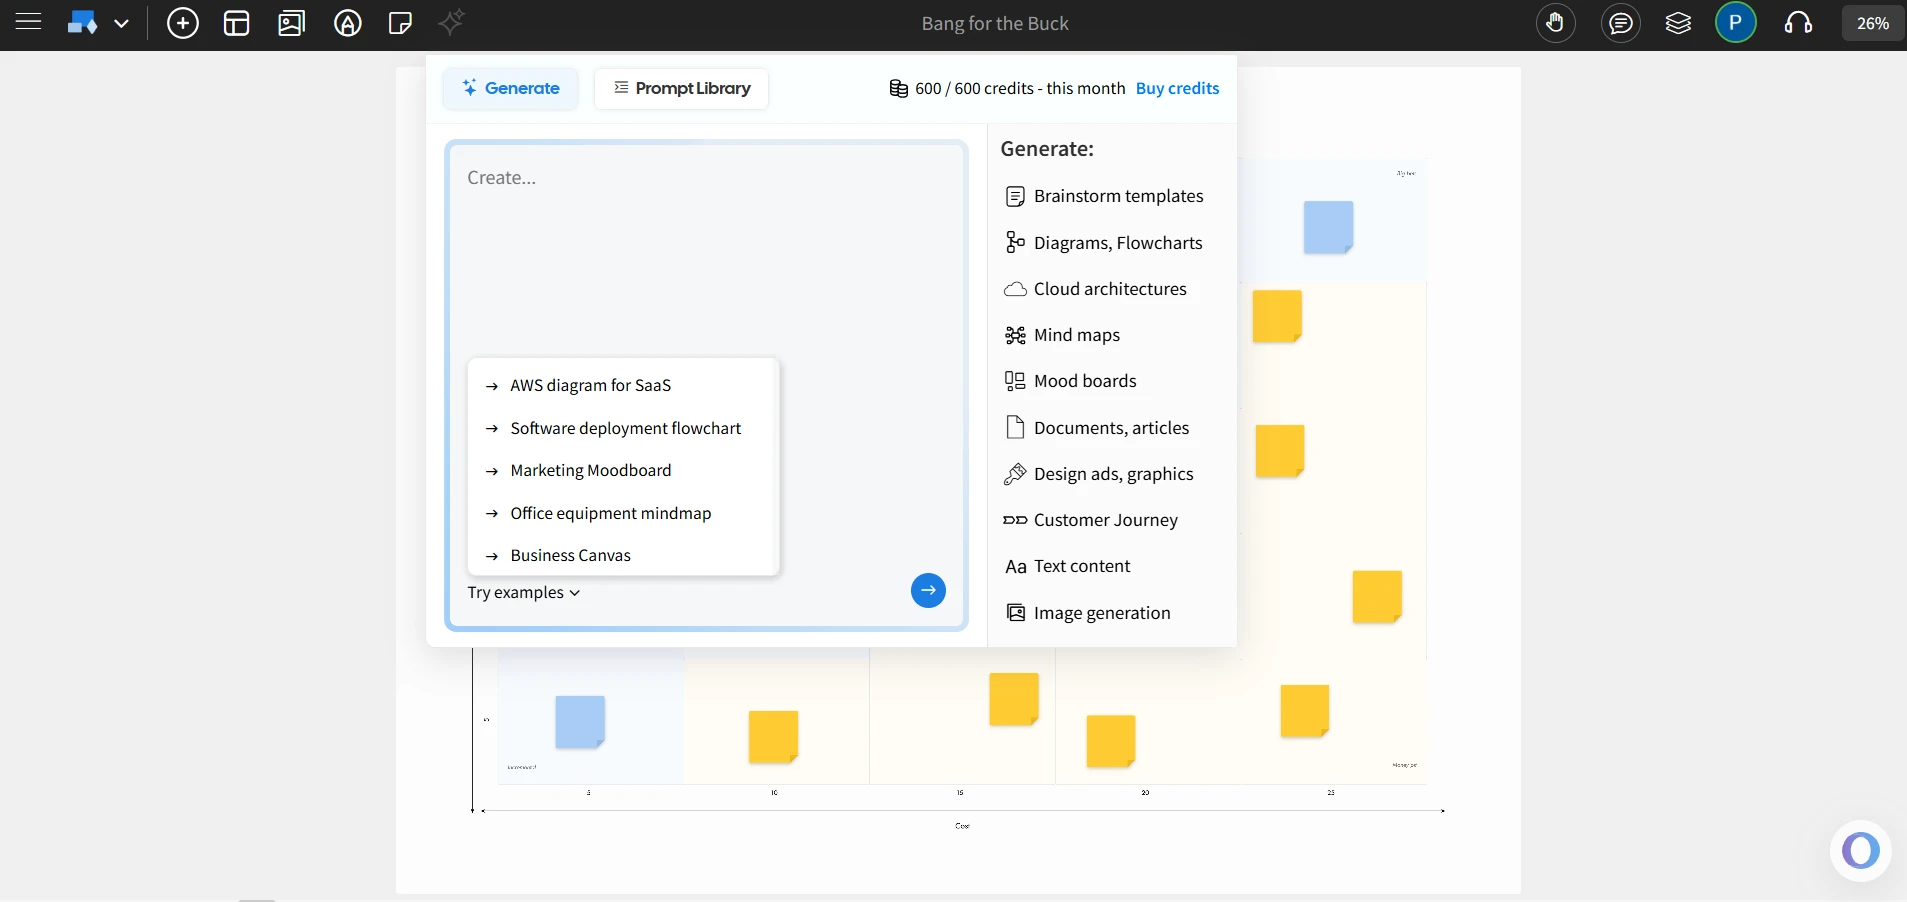Click the layers icon in the top bar

point(1679,23)
